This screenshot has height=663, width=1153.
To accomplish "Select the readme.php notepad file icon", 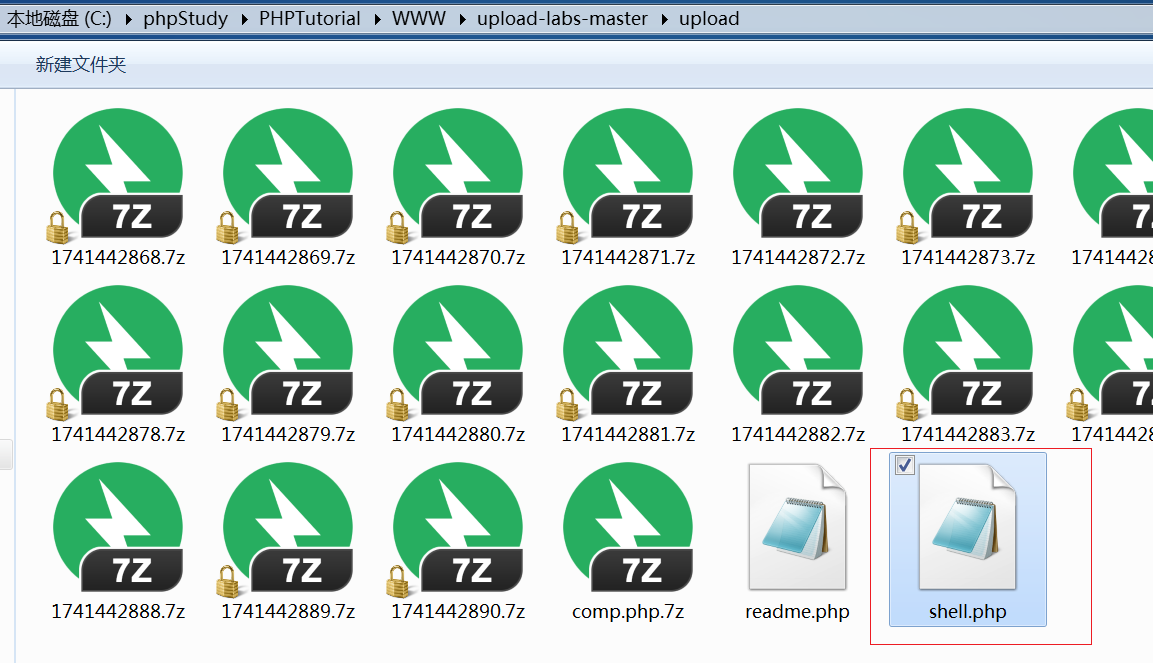I will [x=797, y=526].
